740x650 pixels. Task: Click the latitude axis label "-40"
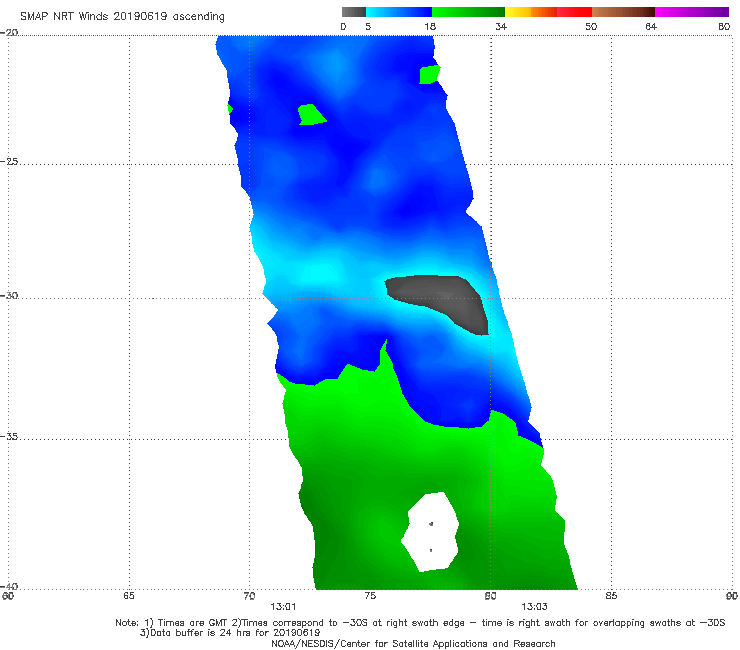[9, 587]
